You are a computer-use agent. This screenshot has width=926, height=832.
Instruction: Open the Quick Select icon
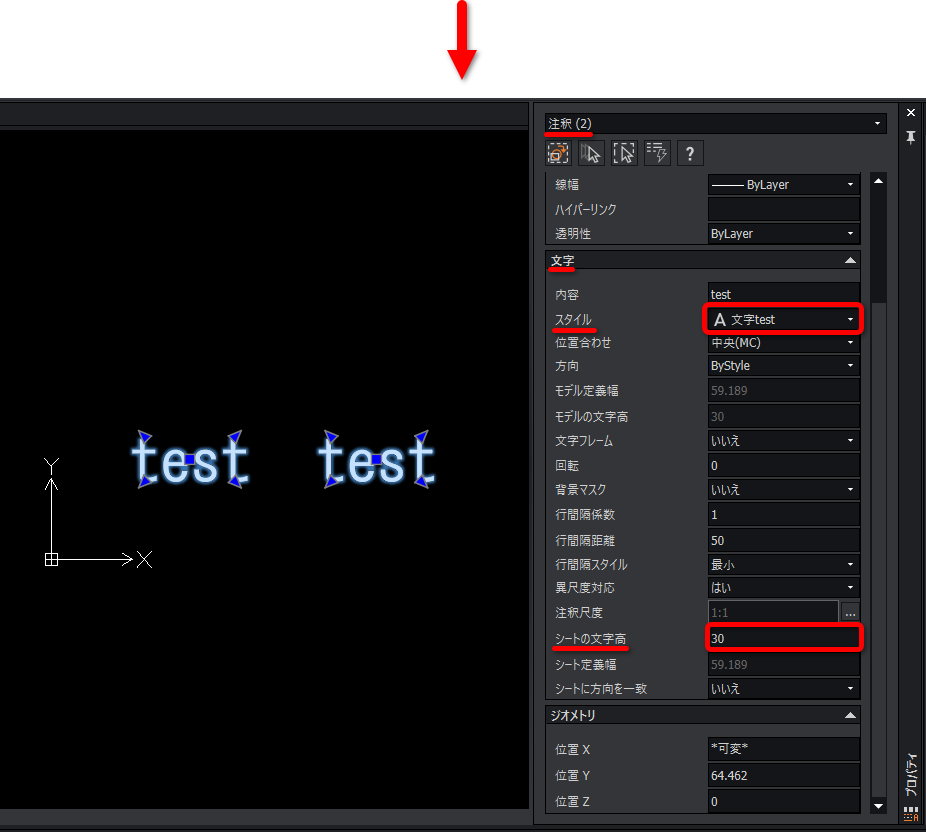tap(624, 154)
